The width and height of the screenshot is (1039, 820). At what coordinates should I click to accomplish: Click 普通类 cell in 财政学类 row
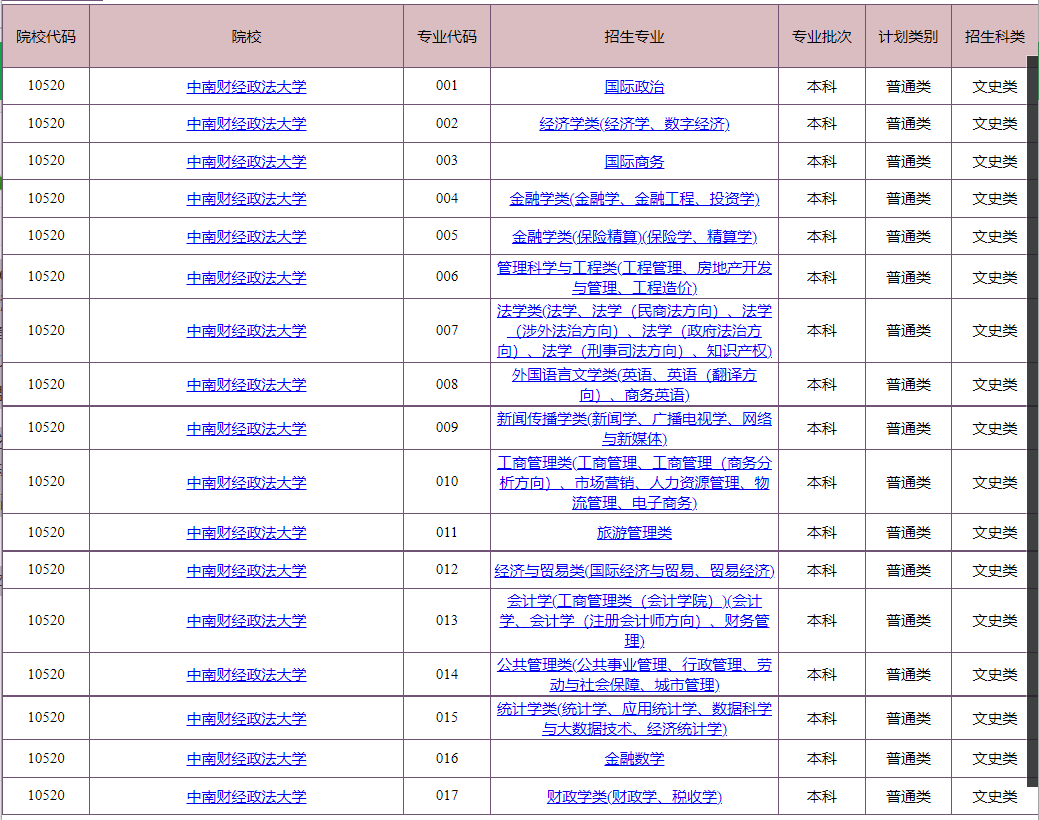tap(908, 797)
